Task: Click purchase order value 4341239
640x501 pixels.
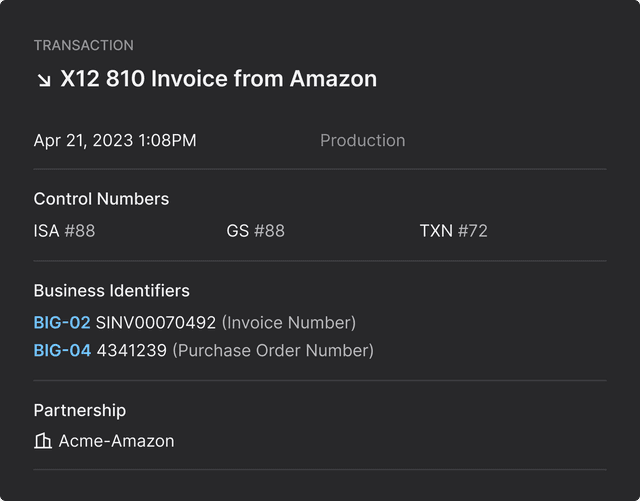Action: [131, 351]
